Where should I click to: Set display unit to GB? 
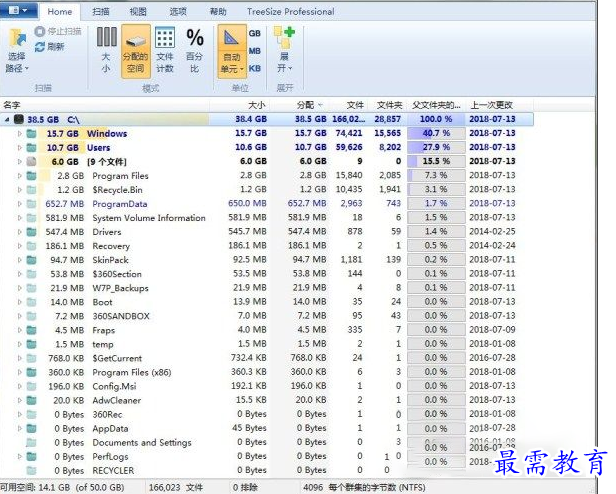tap(255, 33)
